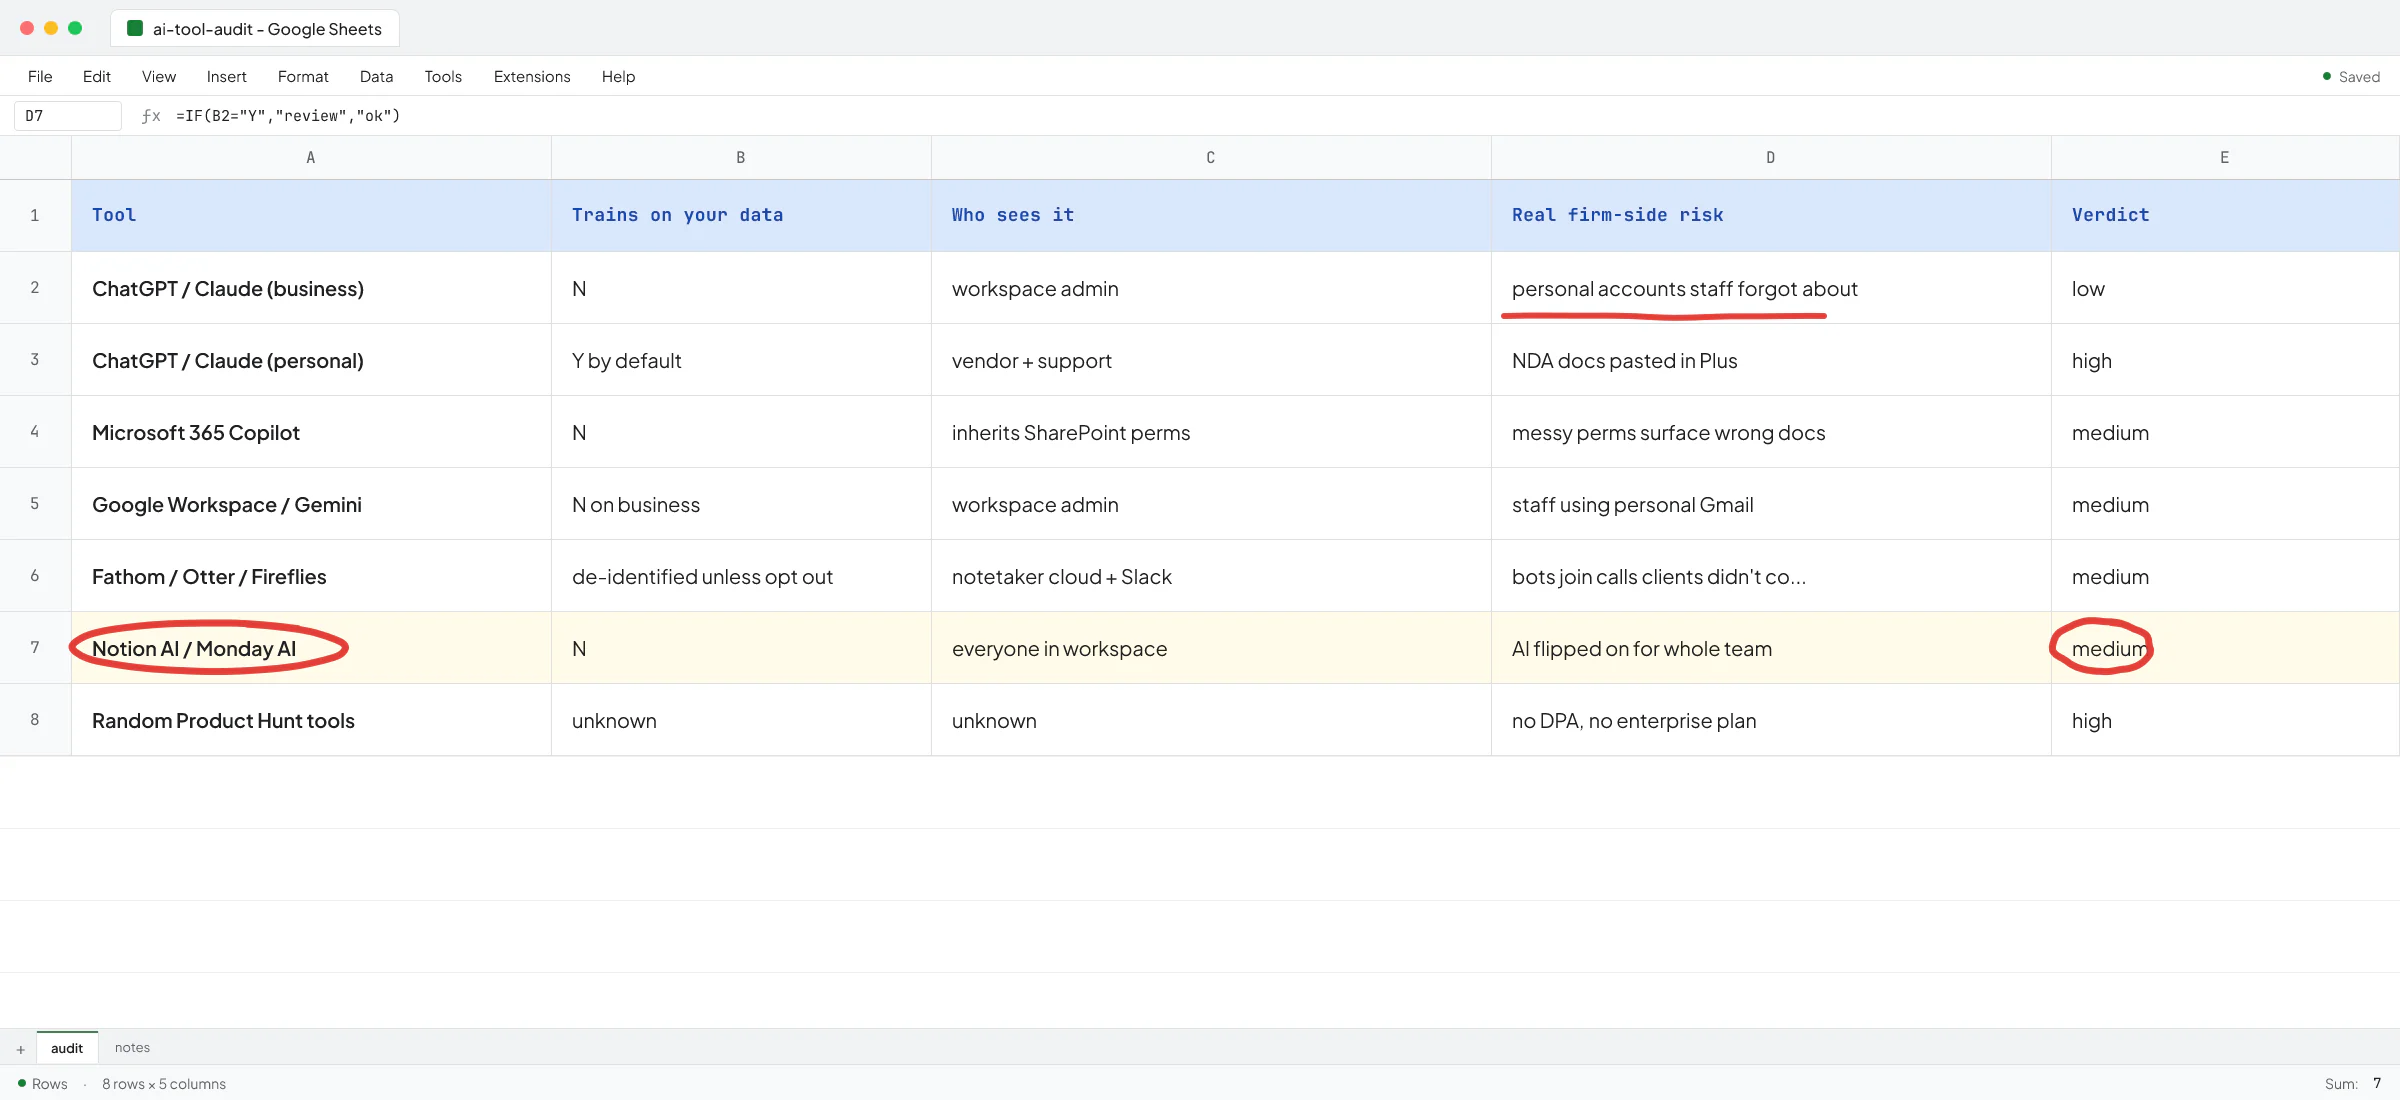Open the Data menu
This screenshot has width=2400, height=1100.
click(377, 77)
